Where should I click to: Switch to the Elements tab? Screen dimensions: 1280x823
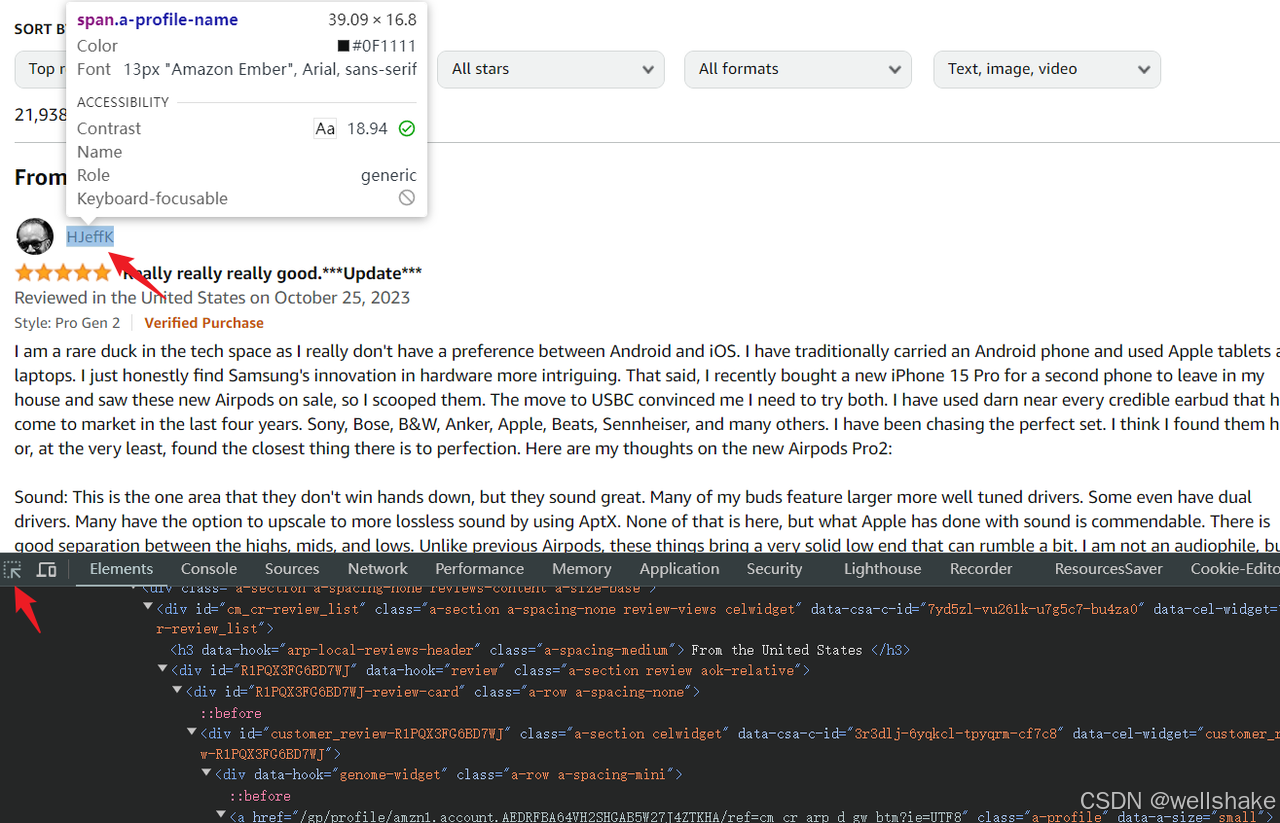pyautogui.click(x=121, y=569)
